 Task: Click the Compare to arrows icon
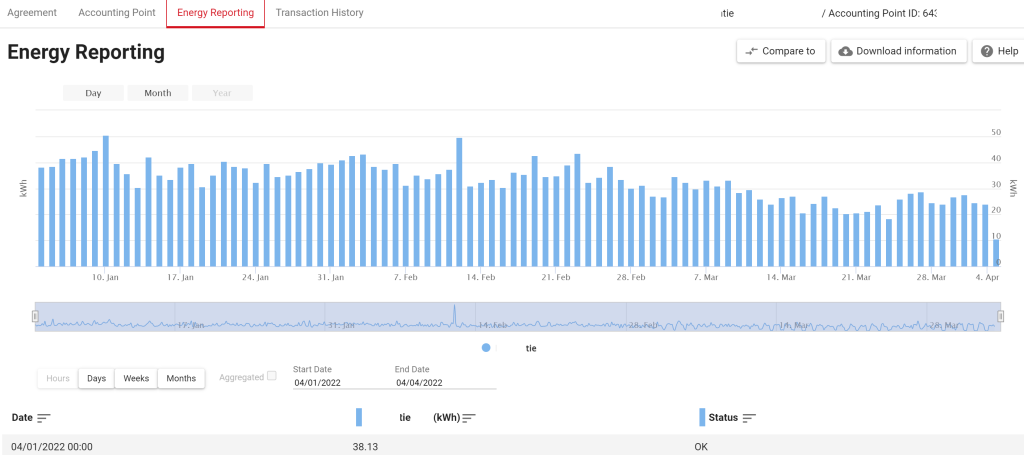click(x=751, y=51)
